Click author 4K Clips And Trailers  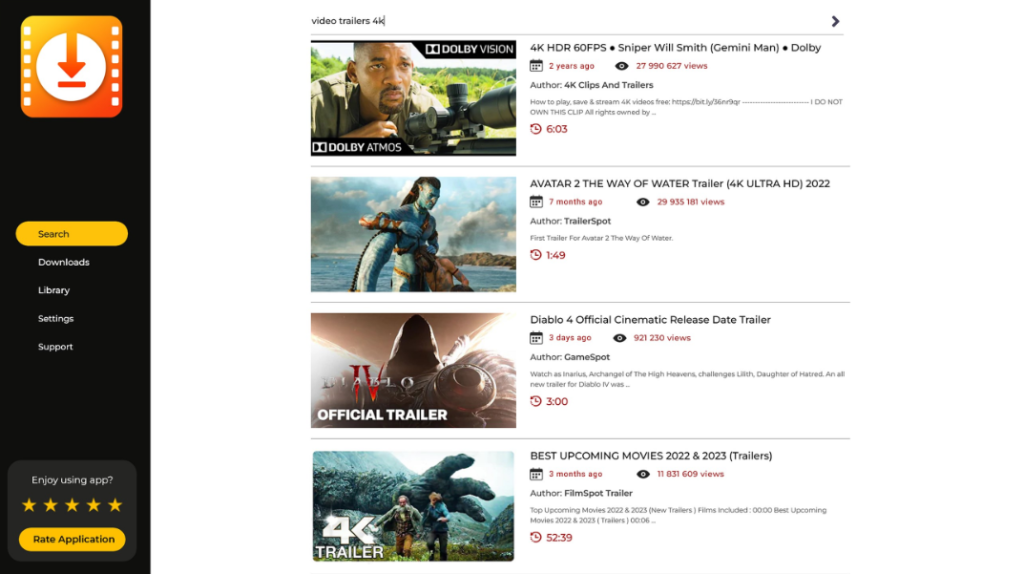(608, 85)
